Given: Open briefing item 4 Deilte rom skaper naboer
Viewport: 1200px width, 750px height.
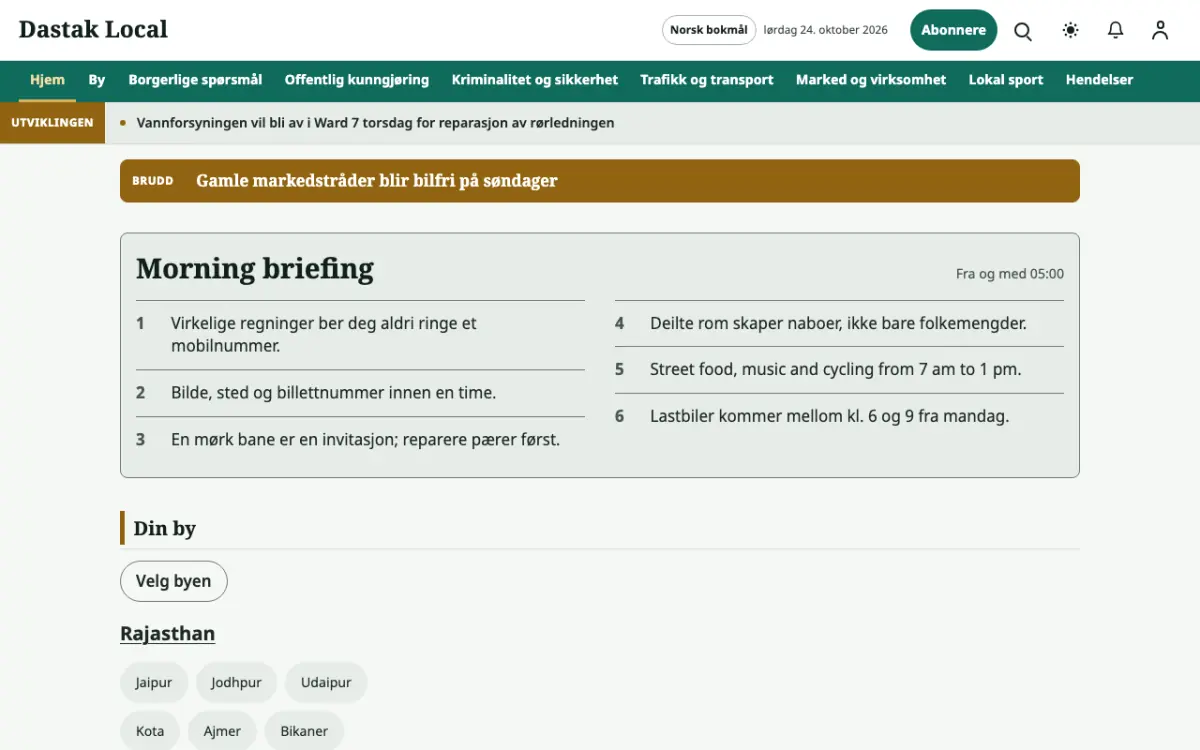Looking at the screenshot, I should click(x=839, y=323).
